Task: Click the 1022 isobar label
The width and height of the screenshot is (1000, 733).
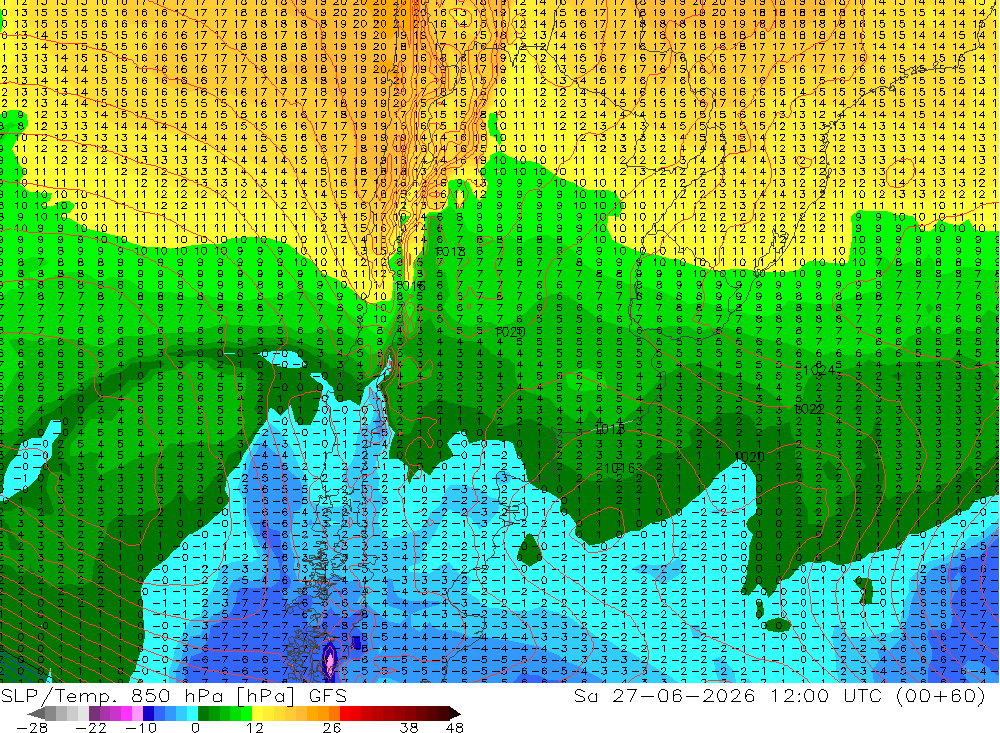Action: (809, 410)
